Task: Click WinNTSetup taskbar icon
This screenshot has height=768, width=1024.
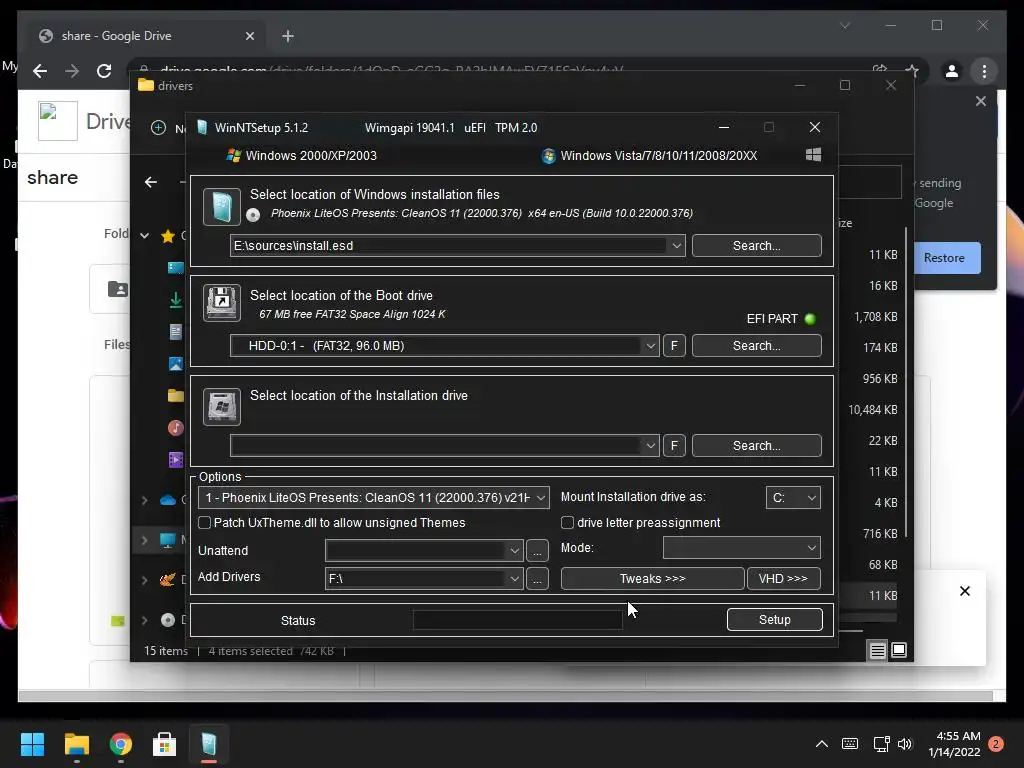Action: (x=208, y=744)
